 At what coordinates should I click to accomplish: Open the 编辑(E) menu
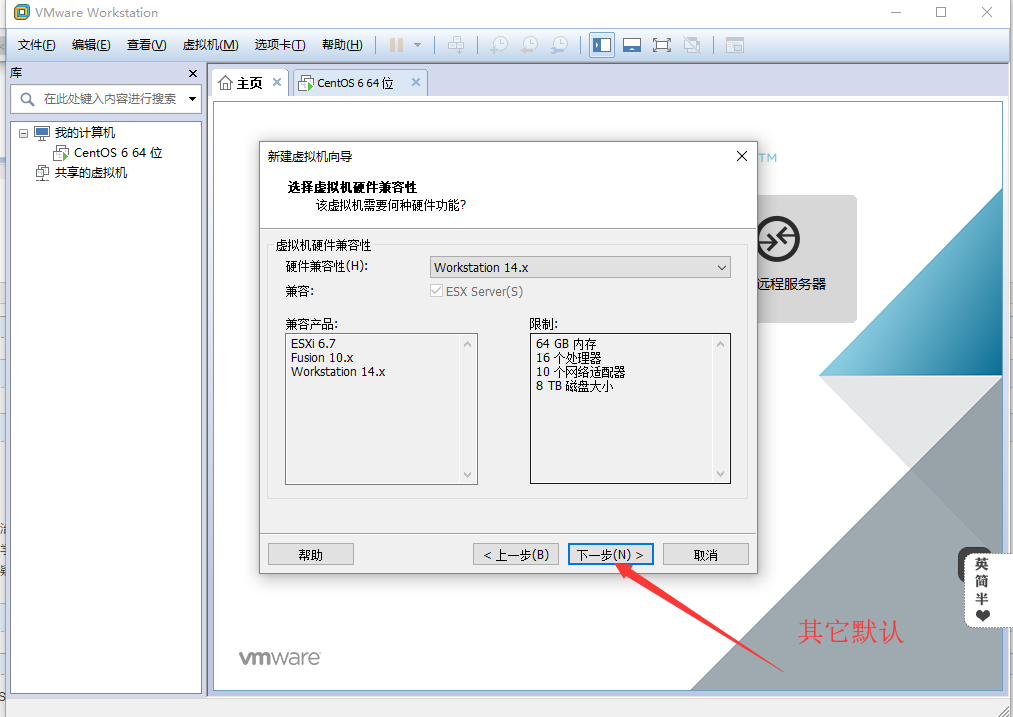pos(91,45)
